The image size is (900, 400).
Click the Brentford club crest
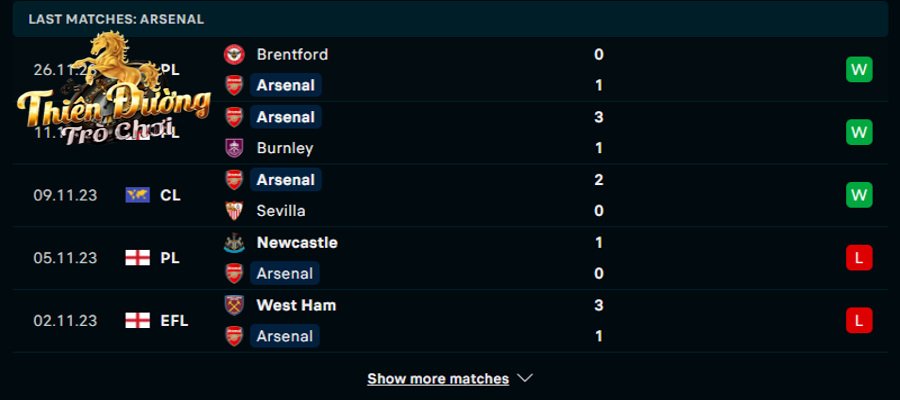[234, 55]
